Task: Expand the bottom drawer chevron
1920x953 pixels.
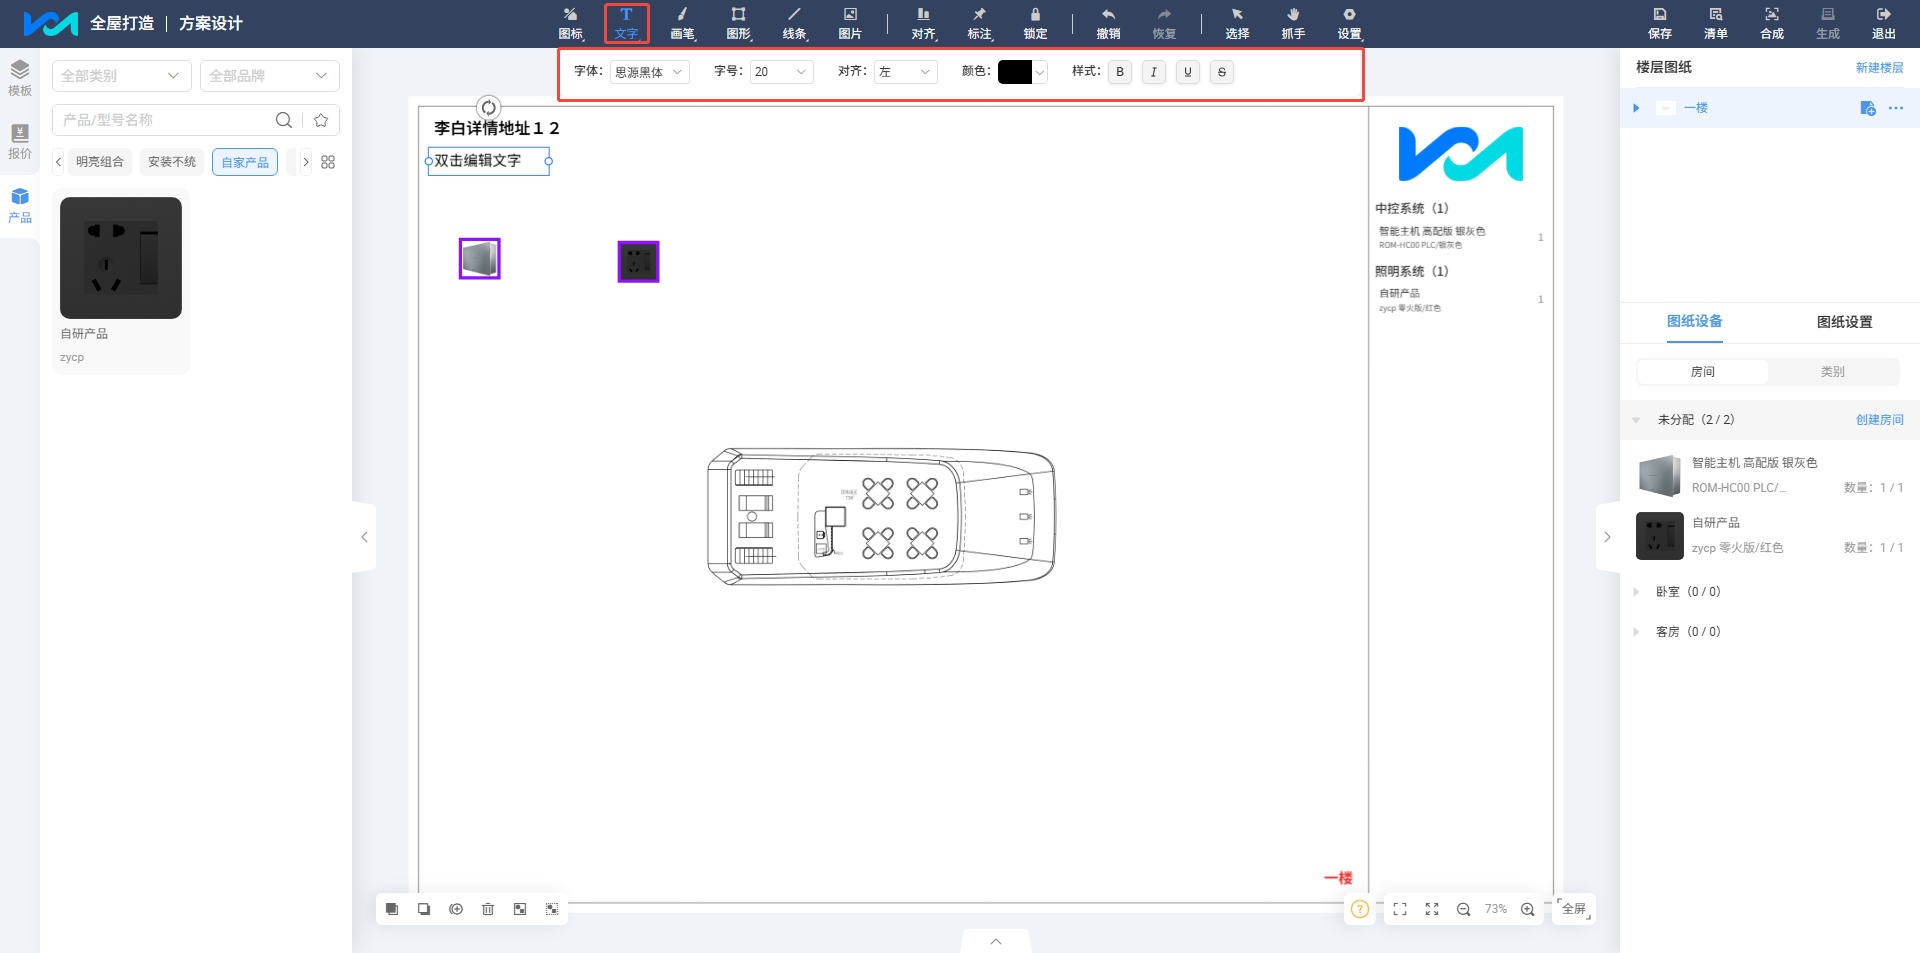Action: click(996, 942)
